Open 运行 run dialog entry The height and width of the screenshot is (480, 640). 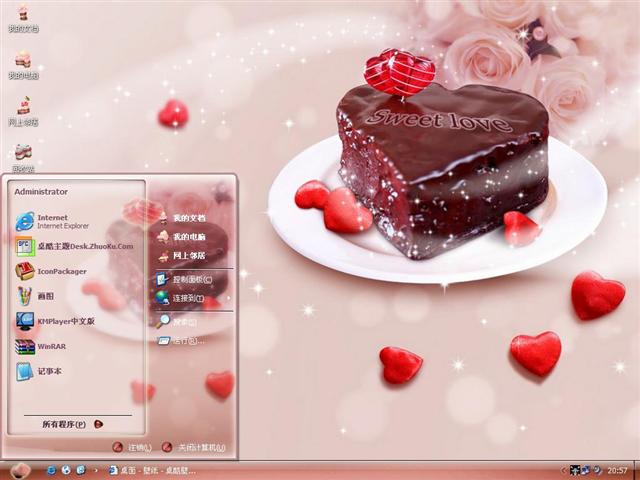click(180, 340)
